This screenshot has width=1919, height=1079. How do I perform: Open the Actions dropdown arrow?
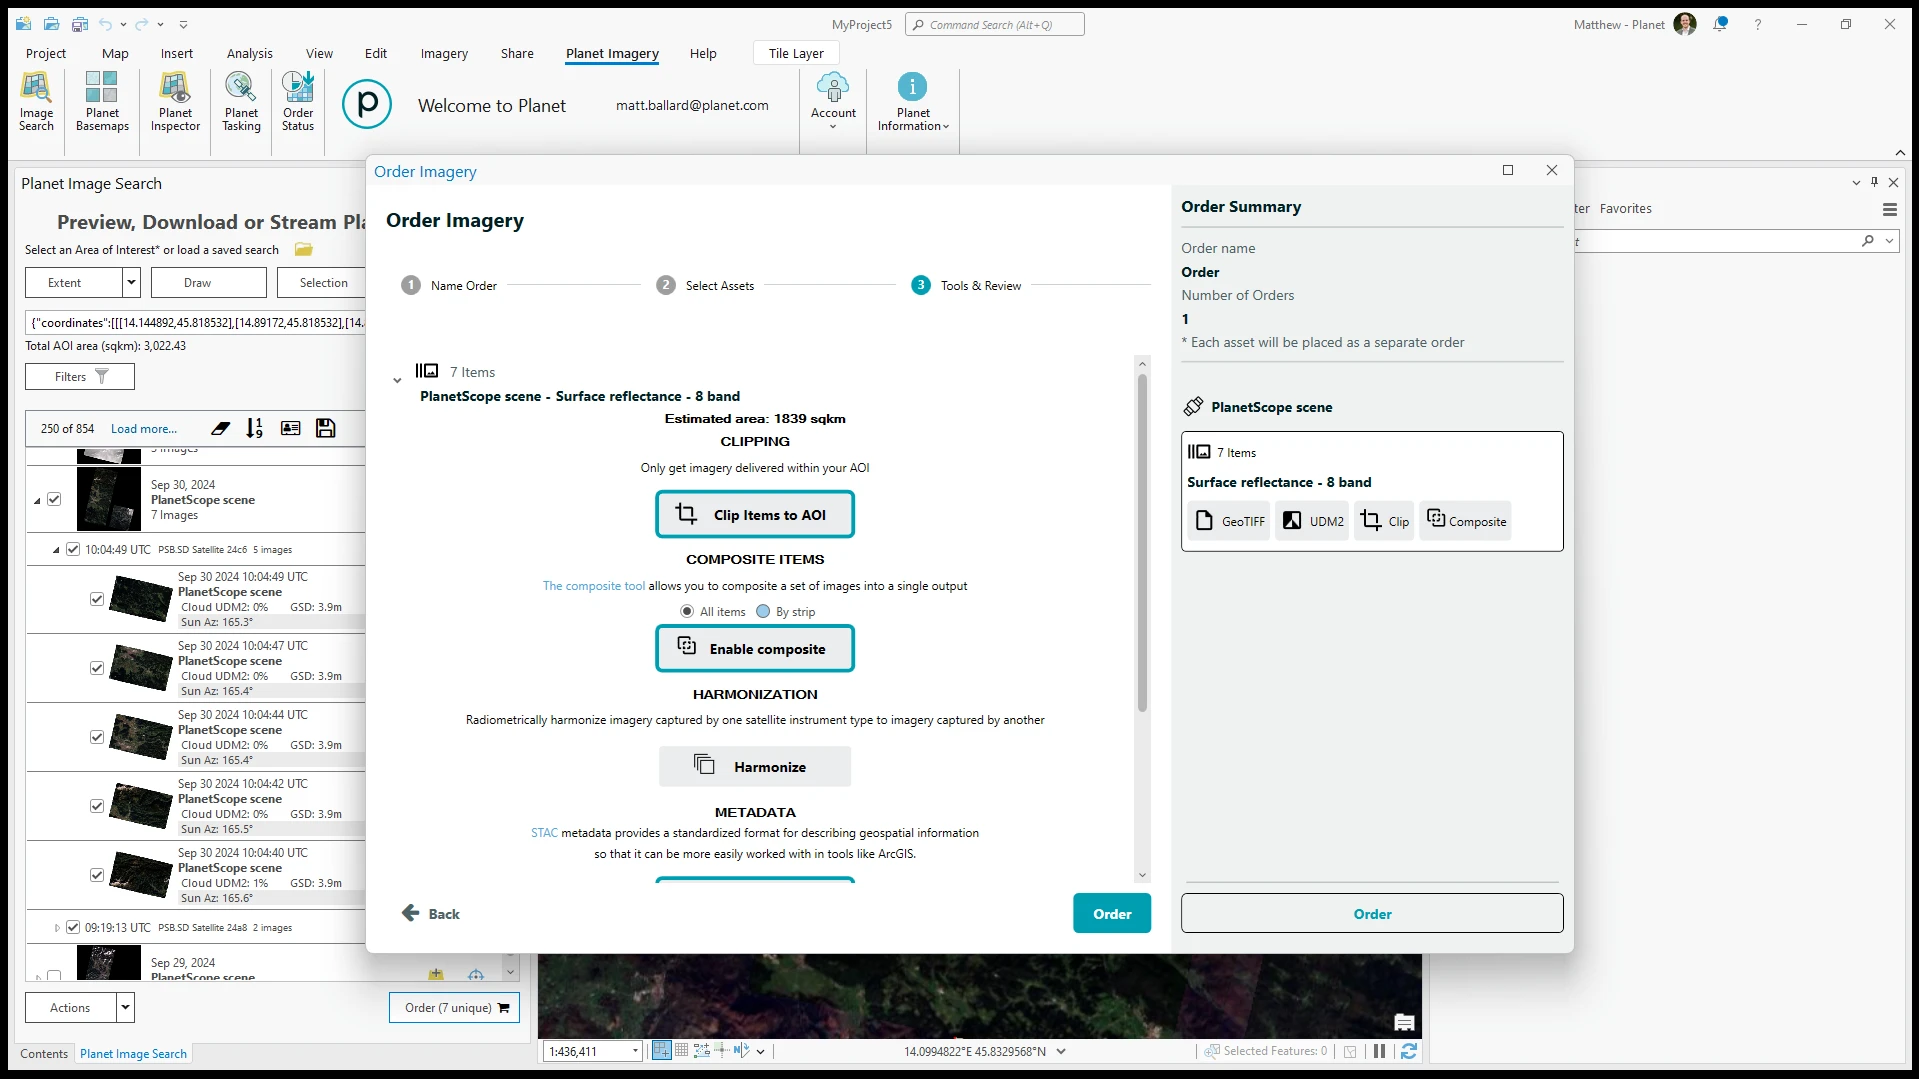click(125, 1007)
